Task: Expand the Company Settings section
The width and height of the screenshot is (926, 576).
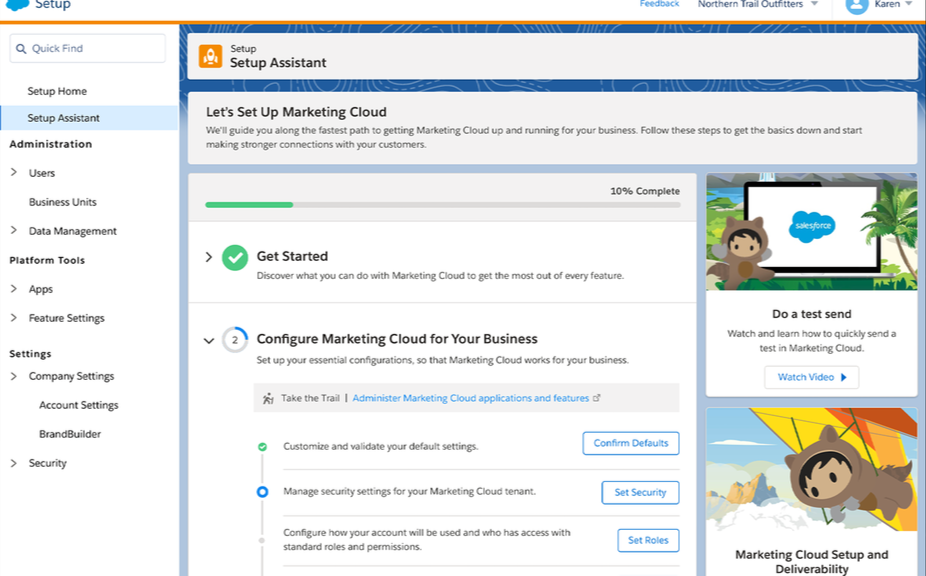Action: pyautogui.click(x=14, y=376)
